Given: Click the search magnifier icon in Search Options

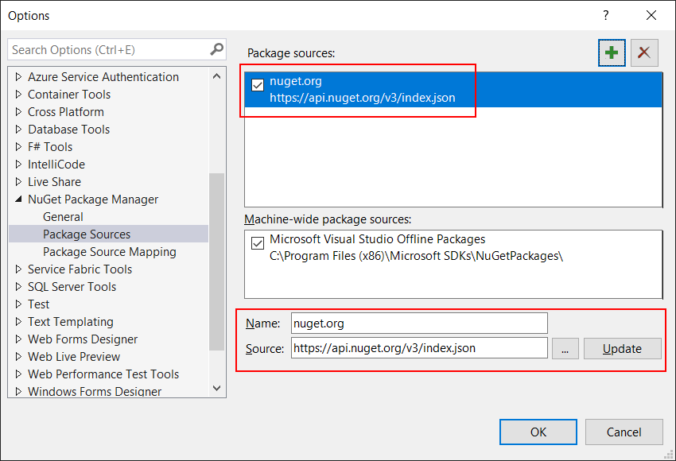Looking at the screenshot, I should click(217, 49).
